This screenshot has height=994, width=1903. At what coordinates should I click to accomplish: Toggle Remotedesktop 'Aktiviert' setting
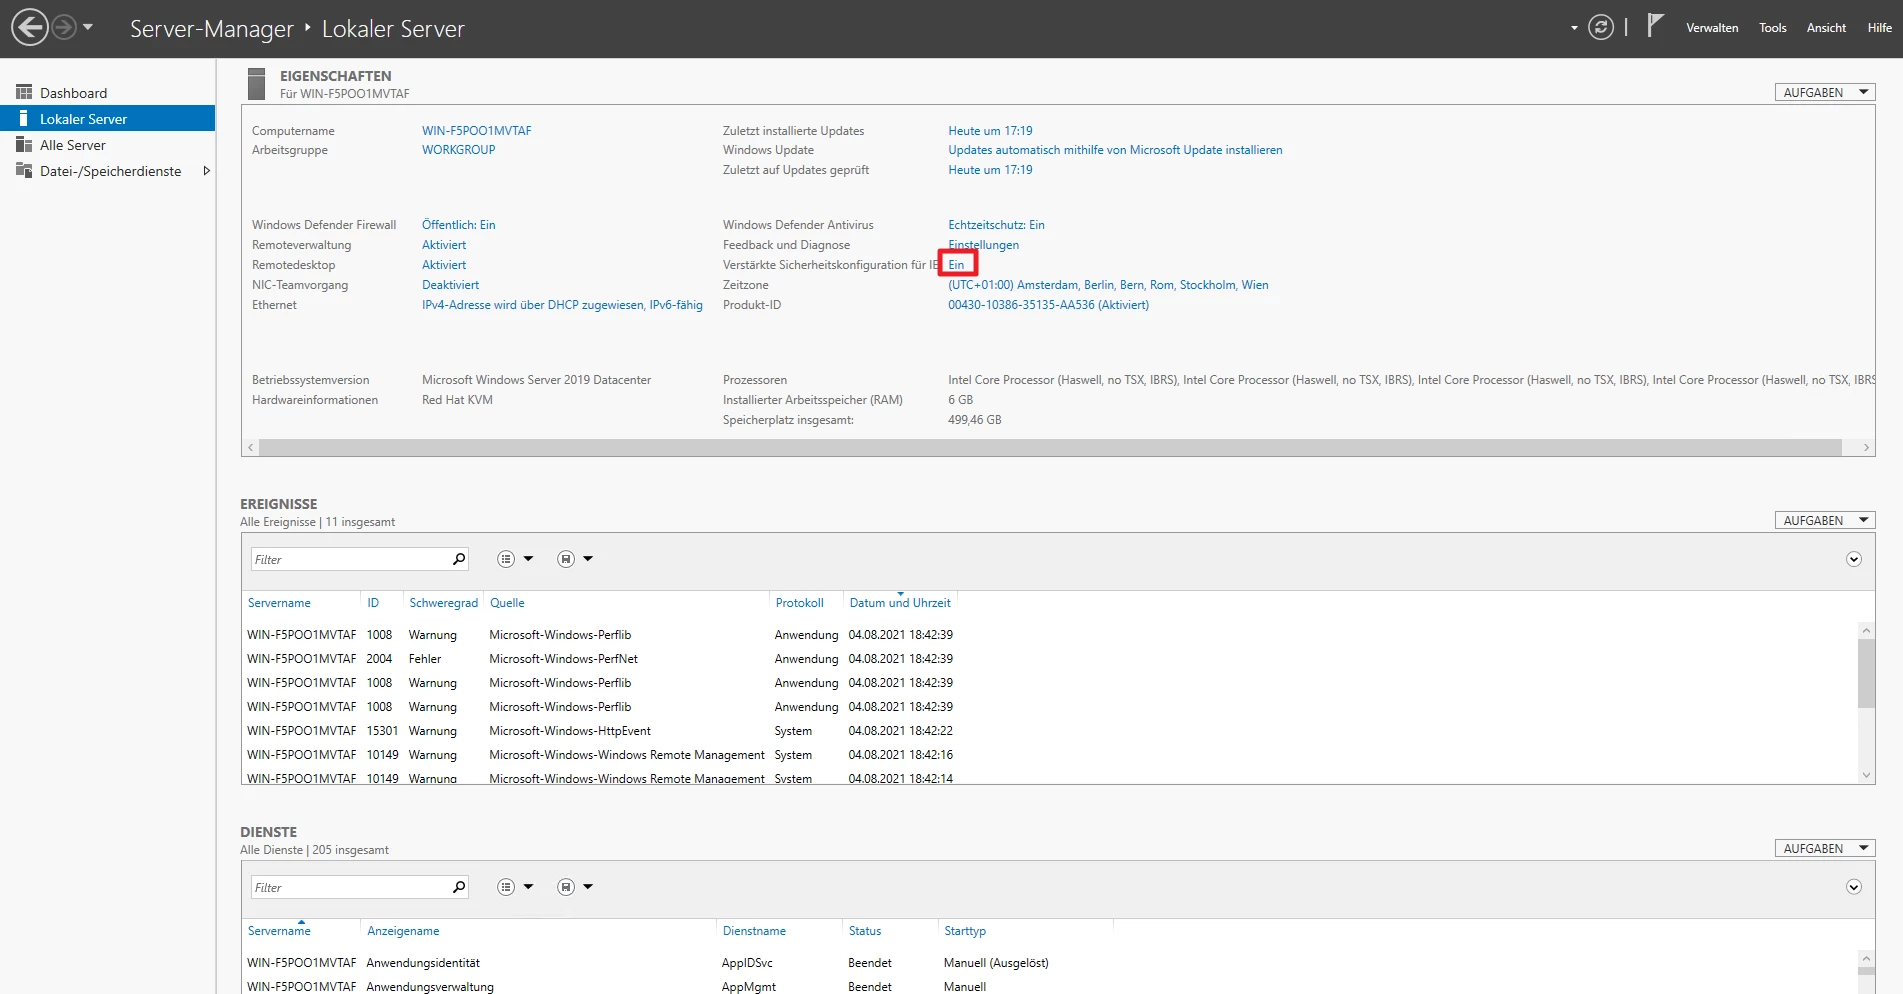click(x=444, y=265)
